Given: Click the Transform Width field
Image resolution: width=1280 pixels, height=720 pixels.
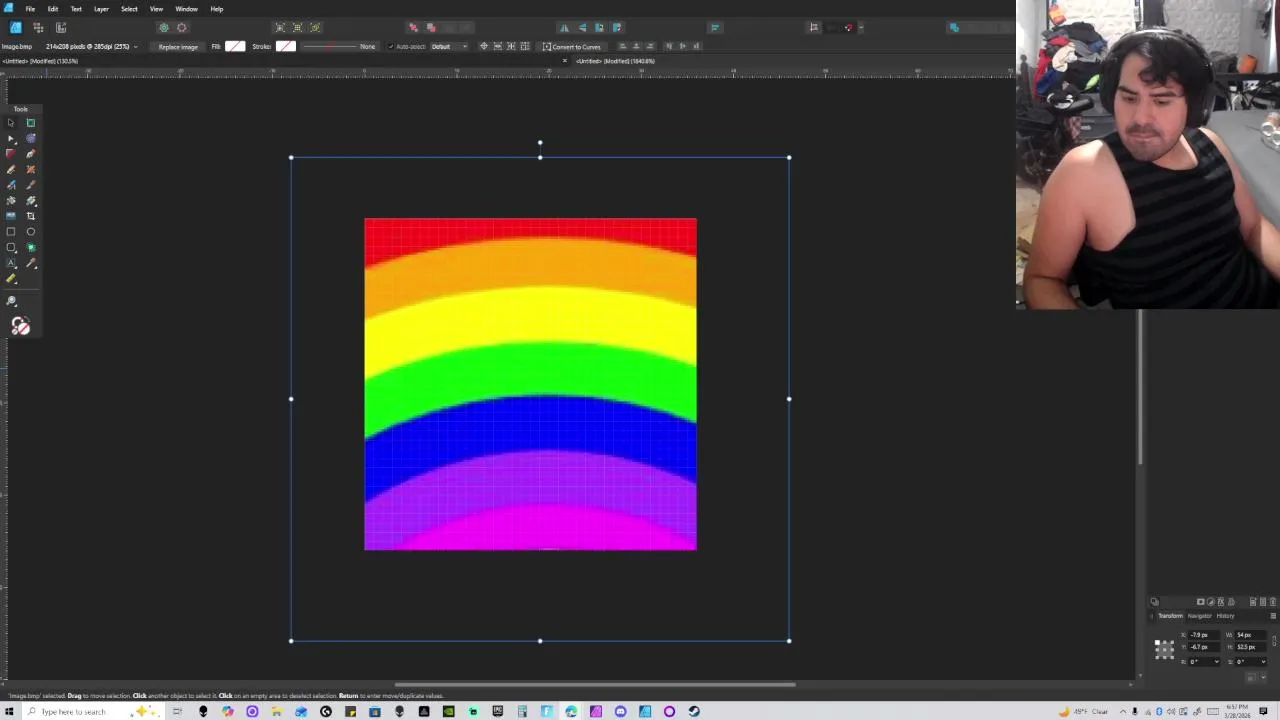Looking at the screenshot, I should [1250, 635].
